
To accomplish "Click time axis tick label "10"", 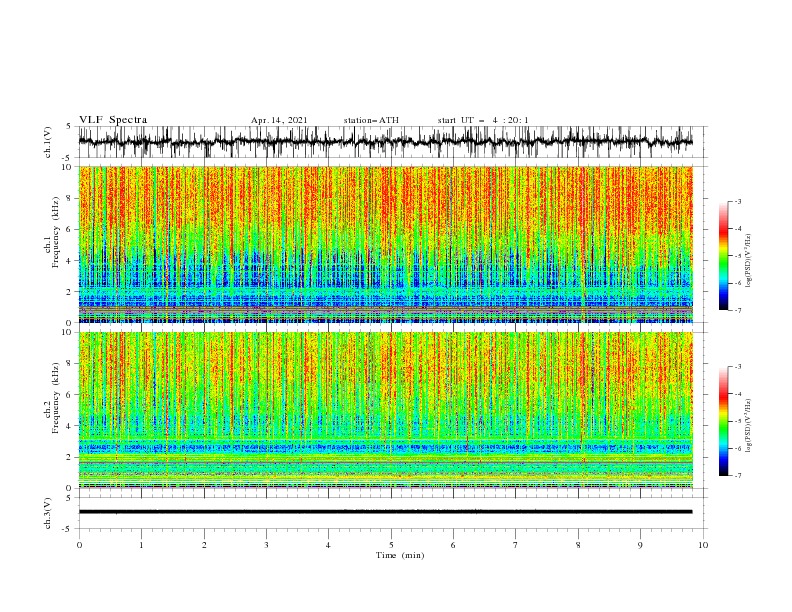I will coord(703,545).
